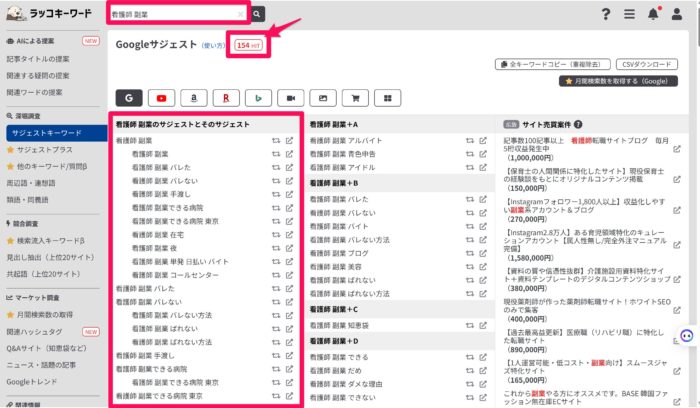Open the chat bot bubble icon

click(687, 335)
